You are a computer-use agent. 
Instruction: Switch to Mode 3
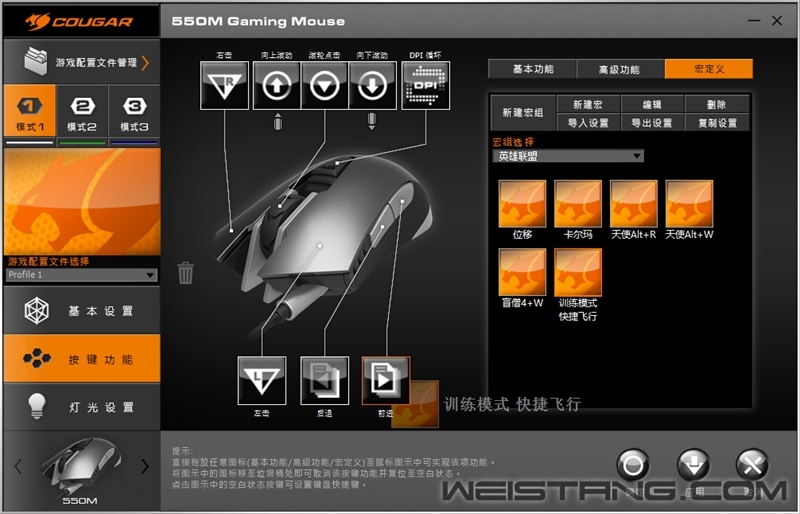tap(134, 111)
